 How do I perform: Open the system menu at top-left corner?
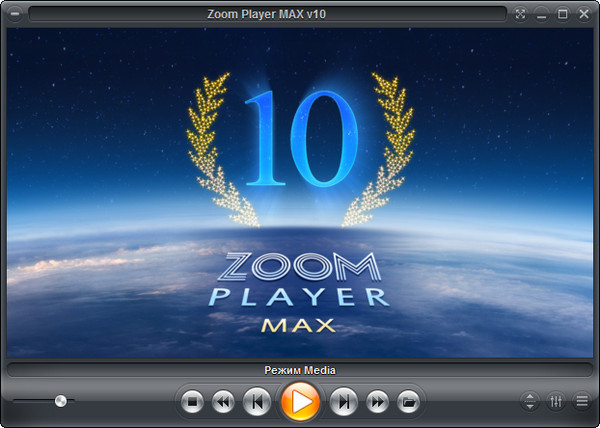[14, 14]
